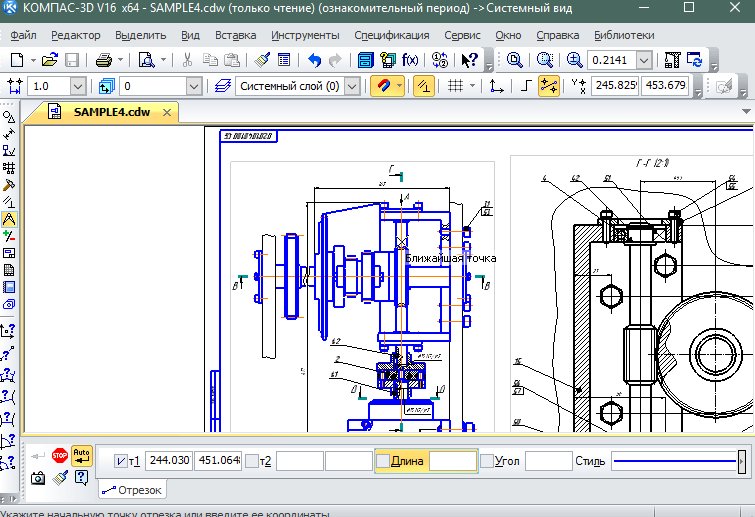Screen dimensions: 755x517
Task: Click the copy properties brush icon
Action: coord(262,60)
